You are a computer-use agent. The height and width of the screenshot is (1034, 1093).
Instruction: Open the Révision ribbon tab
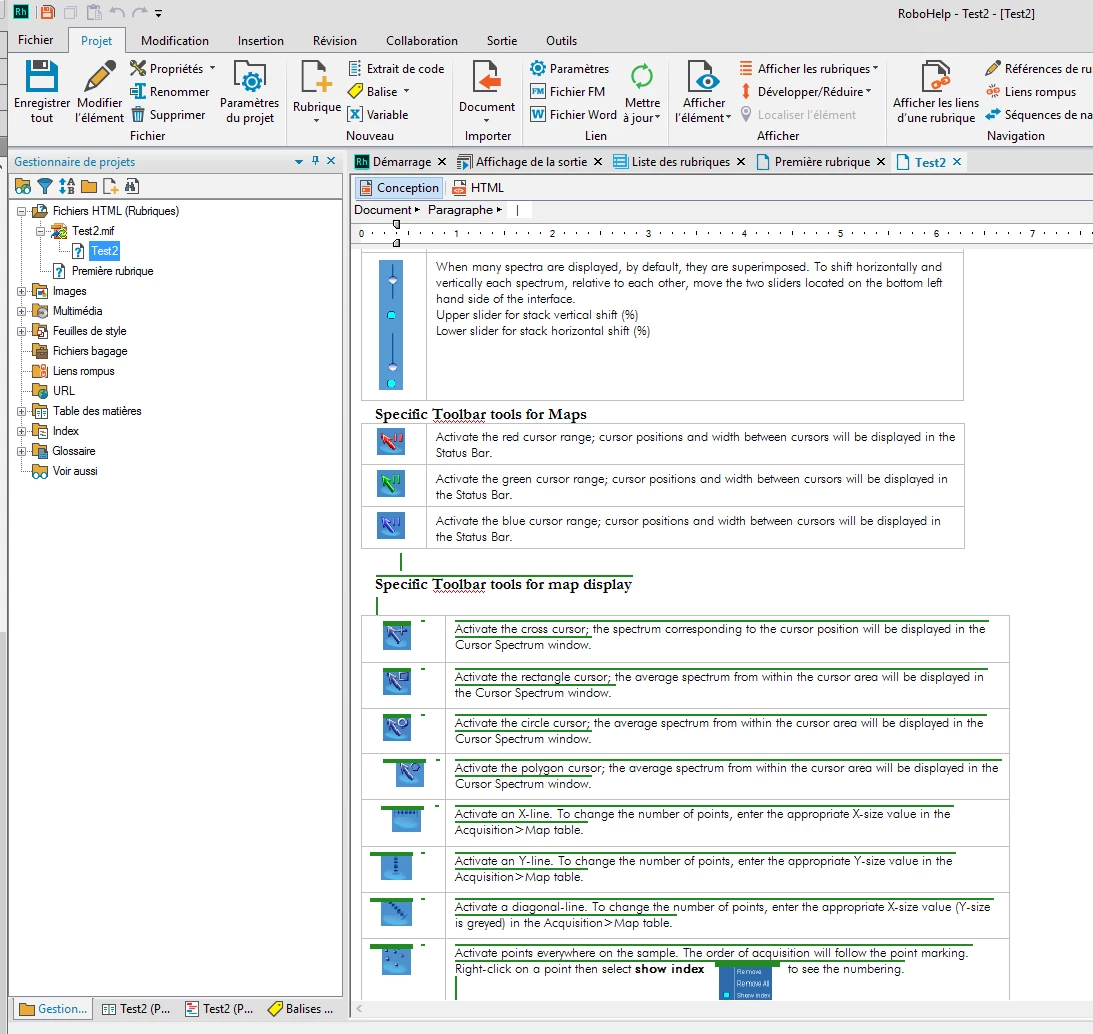[x=335, y=41]
